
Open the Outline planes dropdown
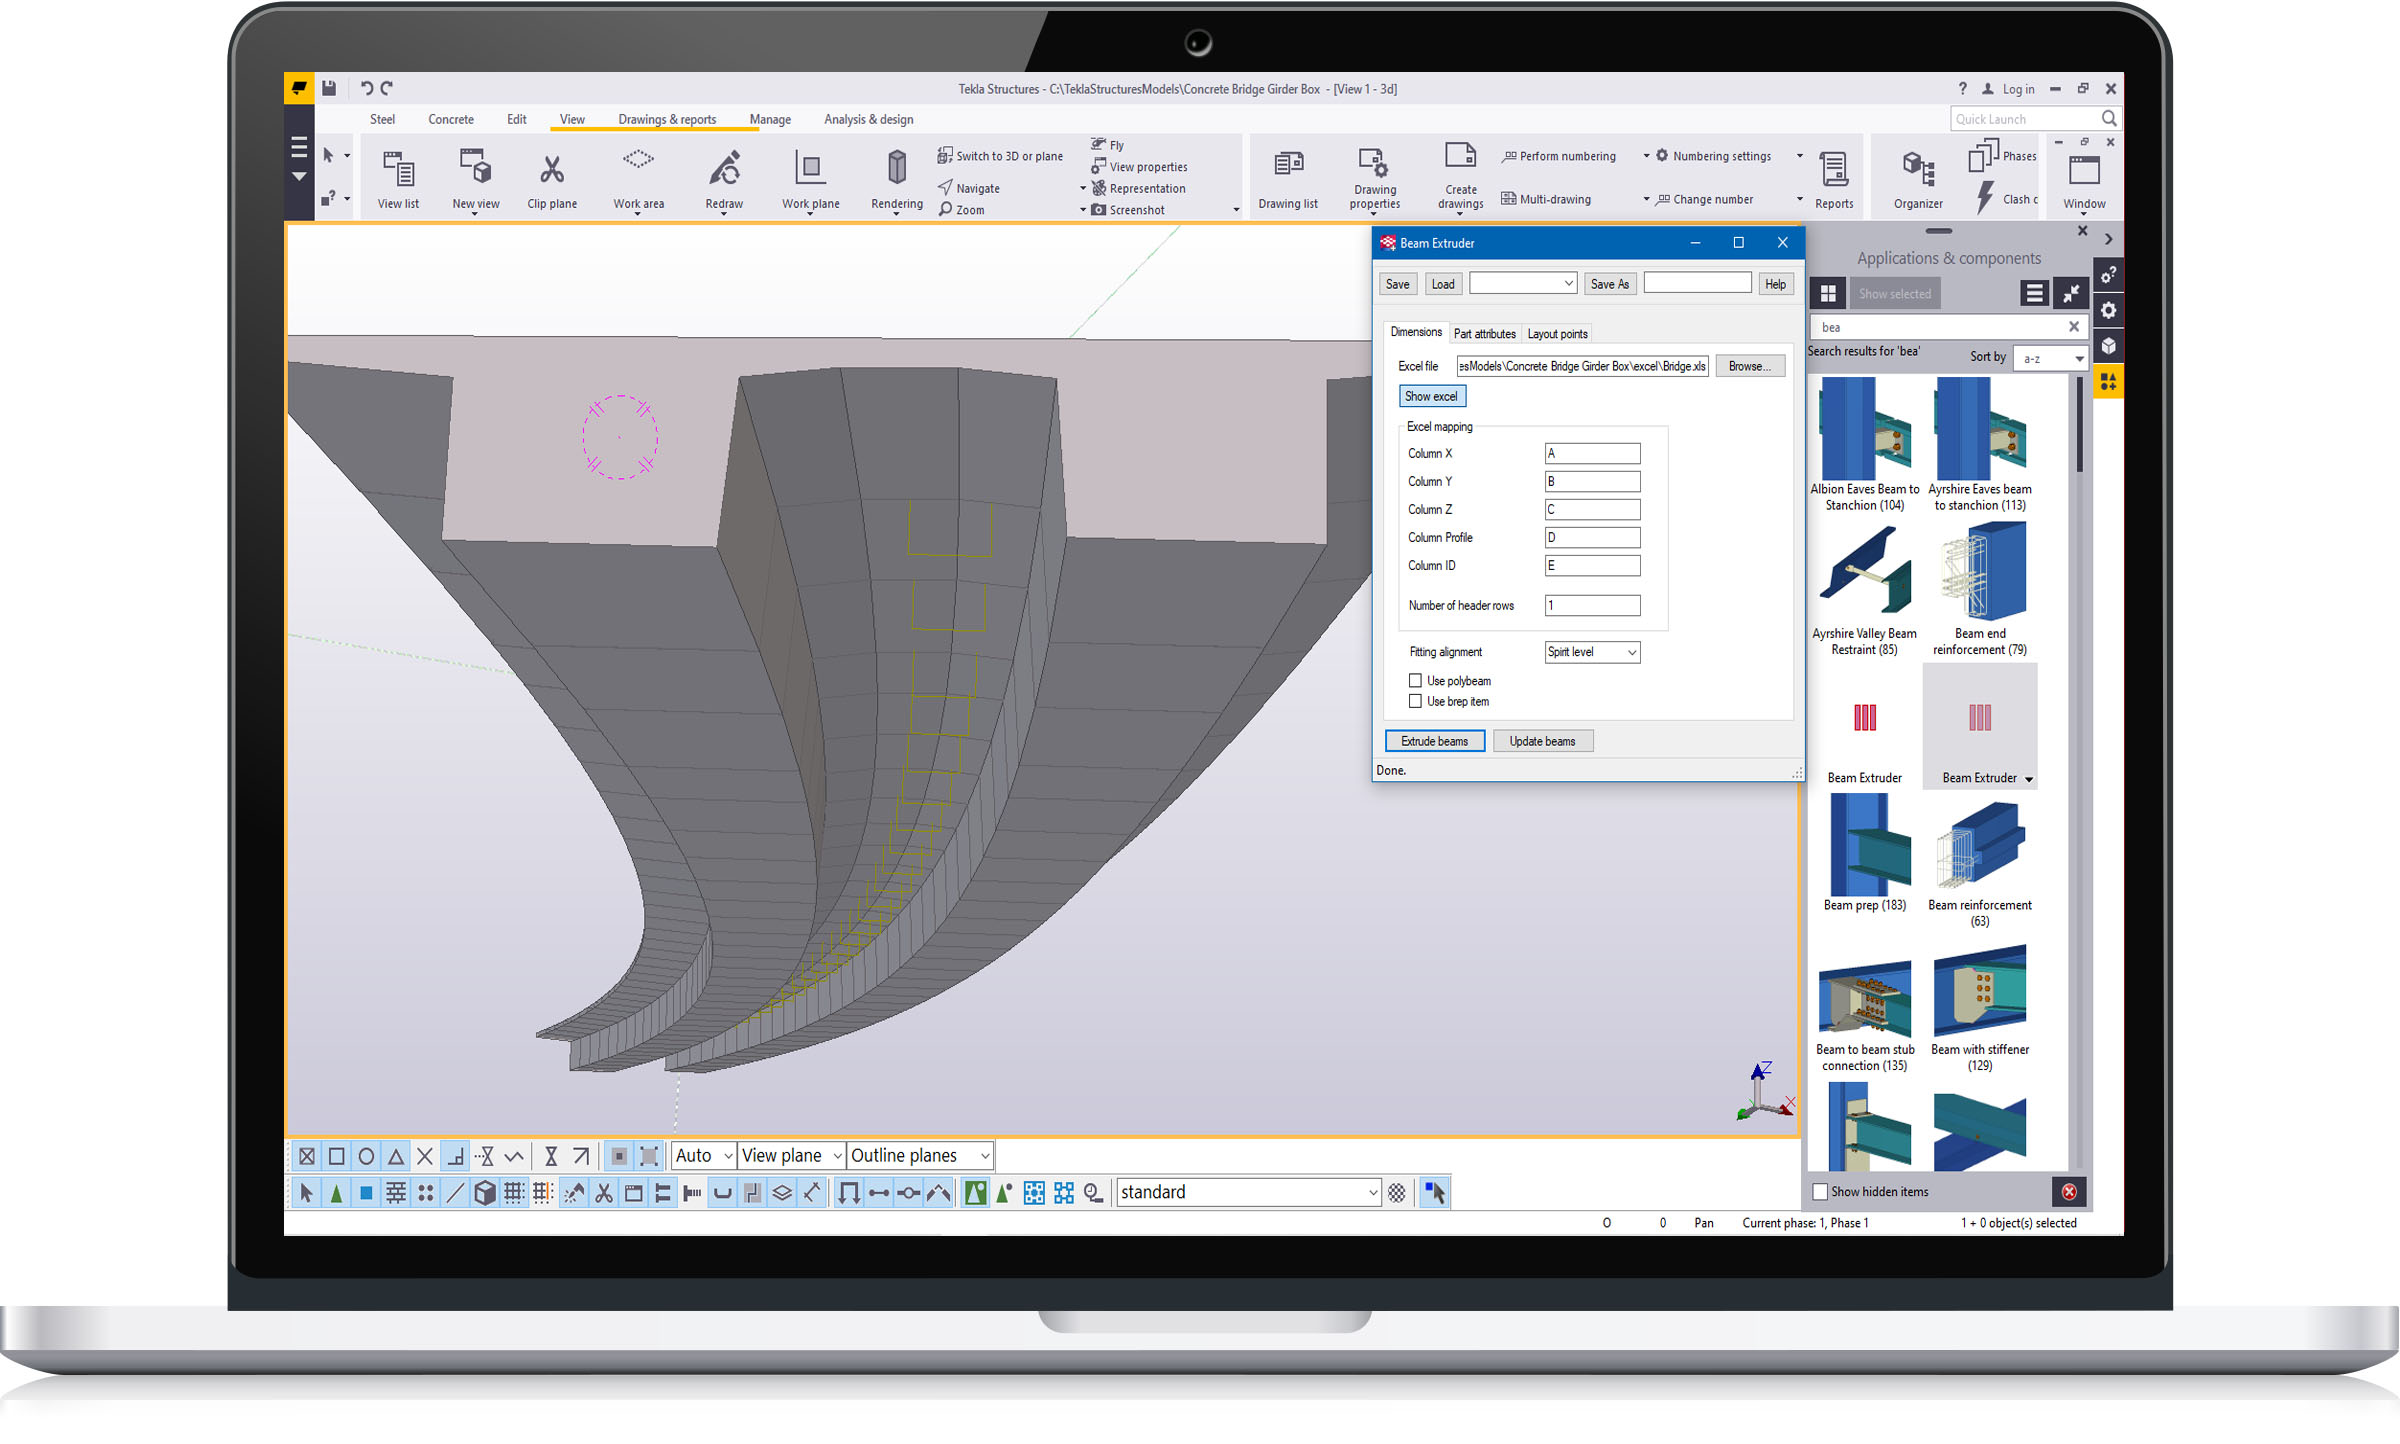pos(920,1155)
